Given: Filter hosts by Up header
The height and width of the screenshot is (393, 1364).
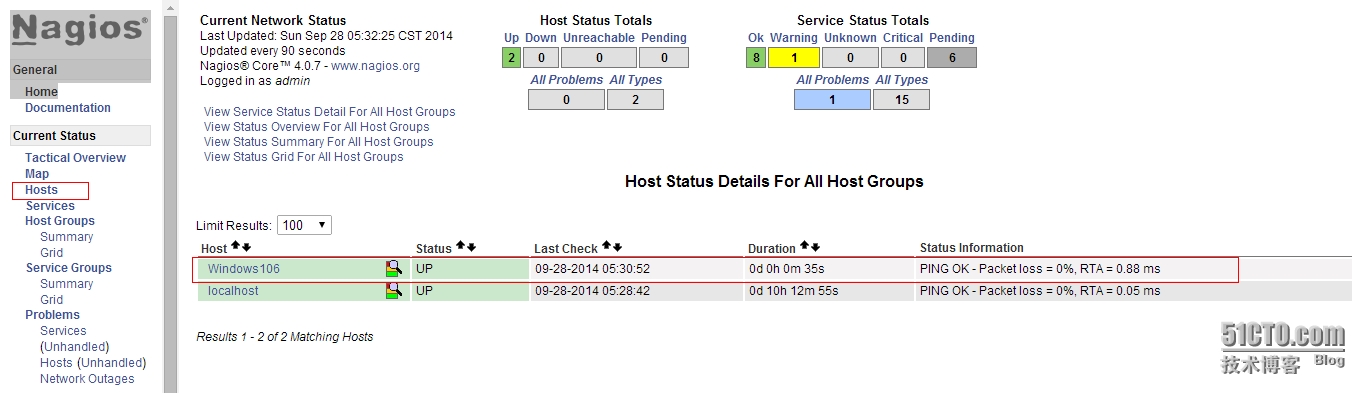Looking at the screenshot, I should 511,38.
